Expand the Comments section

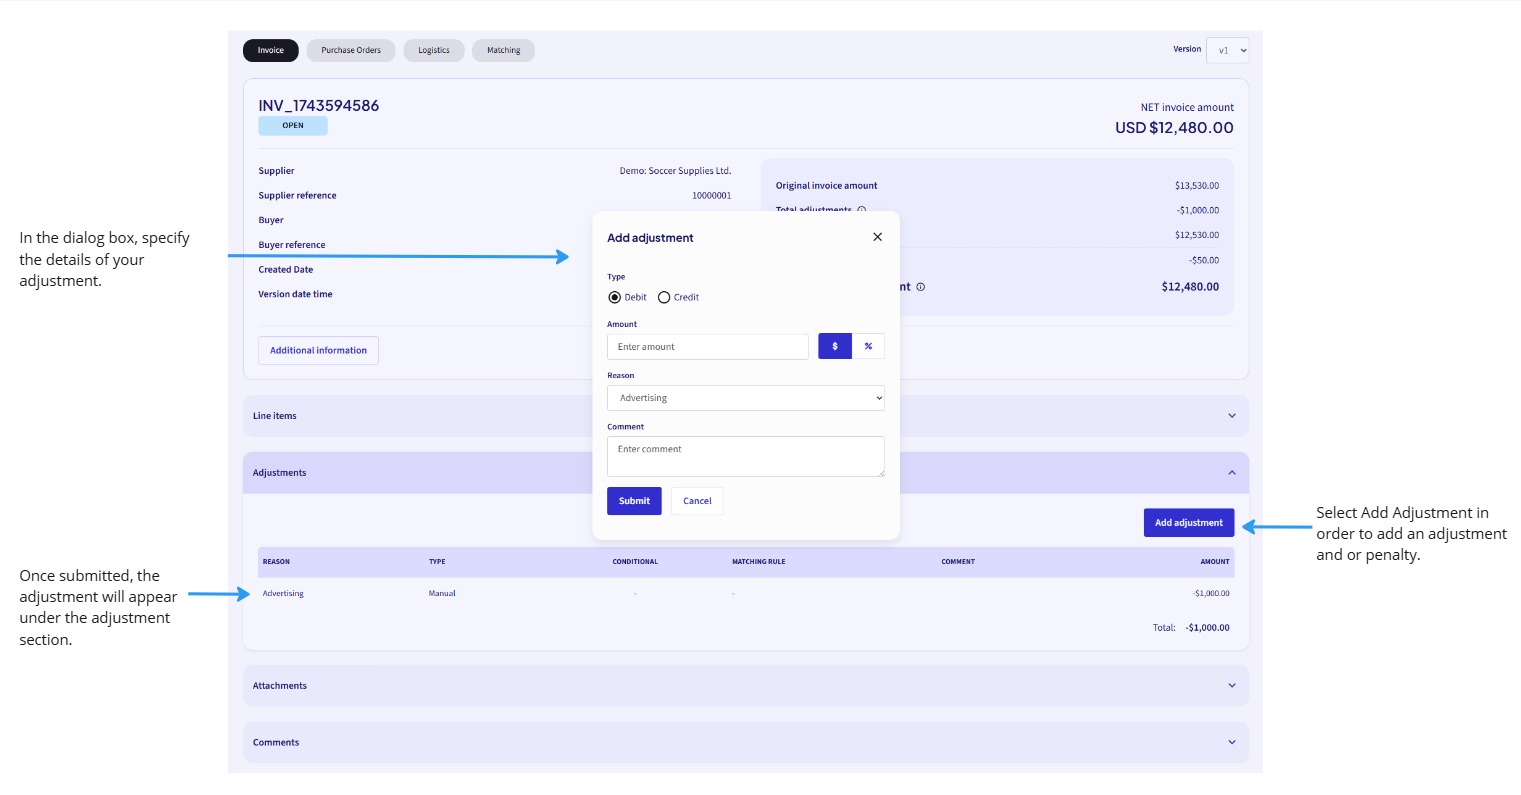tap(1232, 742)
